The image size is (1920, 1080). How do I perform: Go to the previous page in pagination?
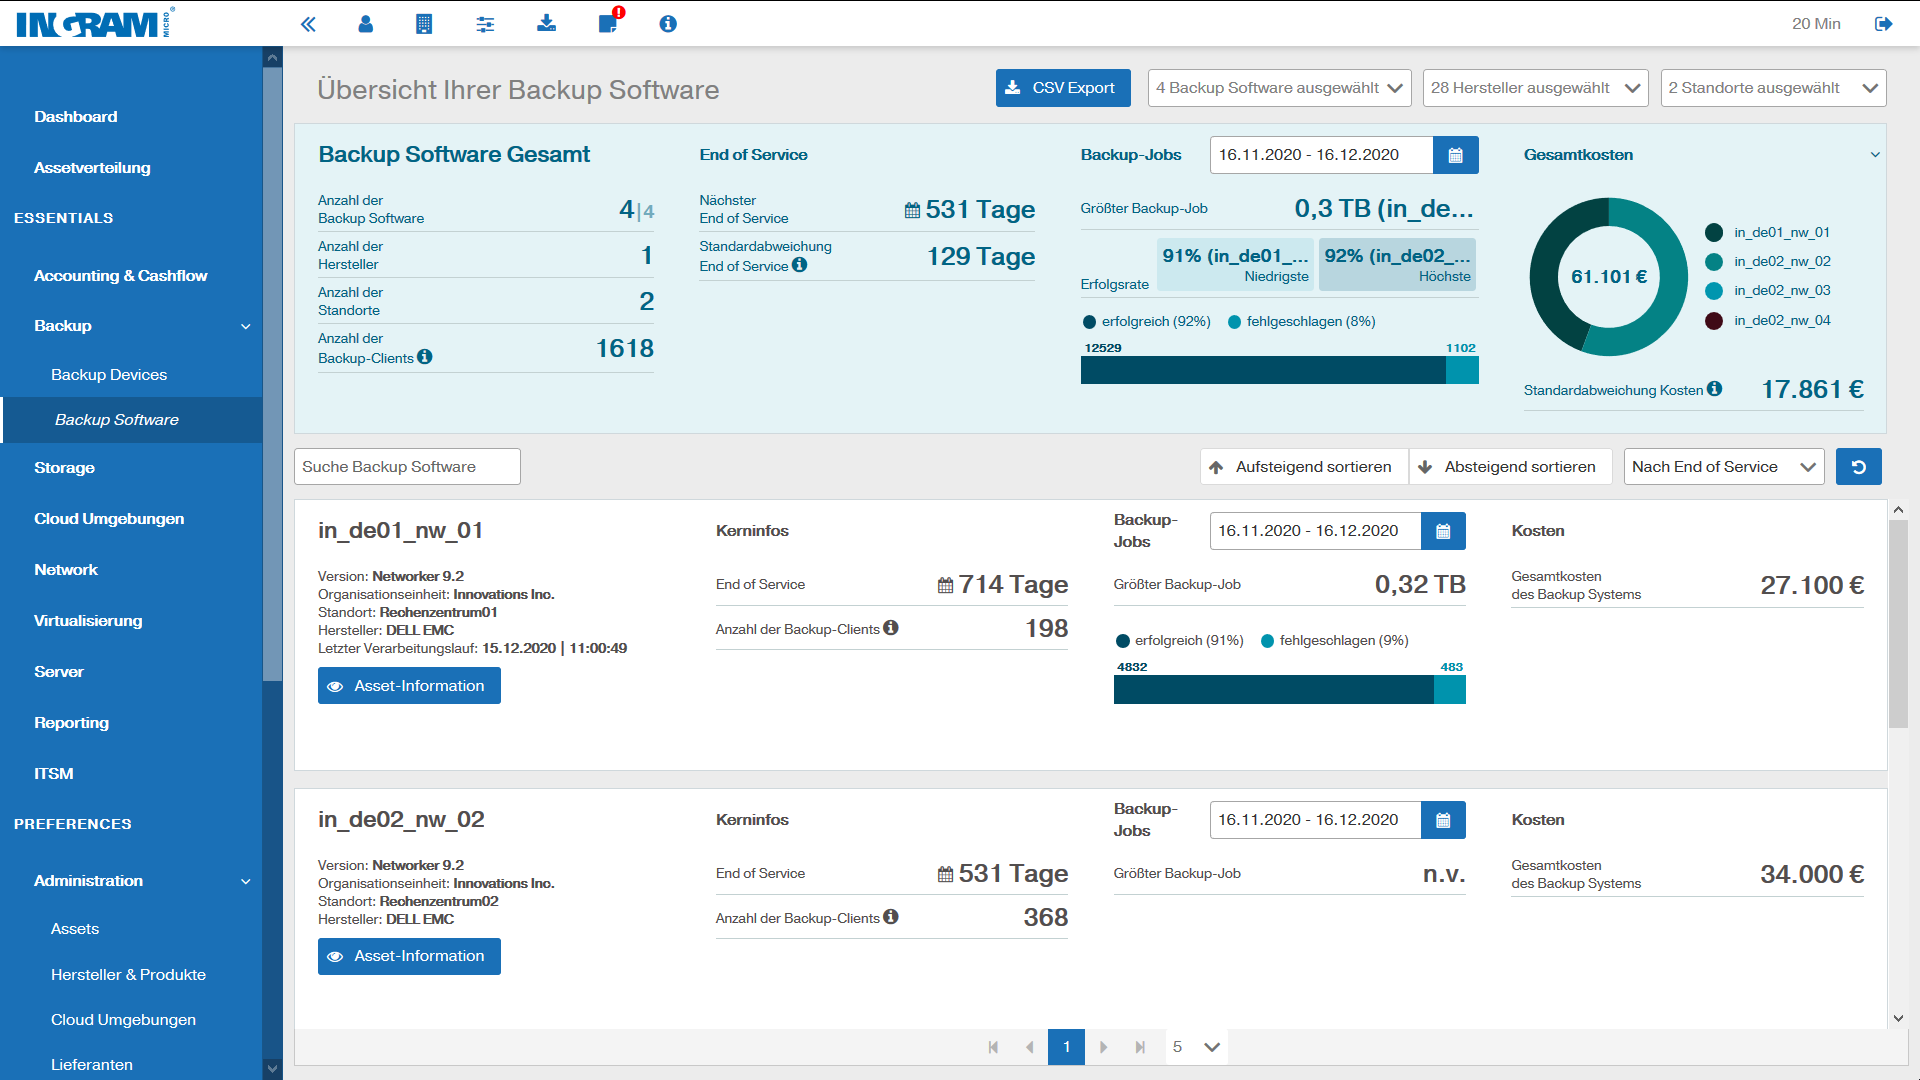tap(1030, 1047)
